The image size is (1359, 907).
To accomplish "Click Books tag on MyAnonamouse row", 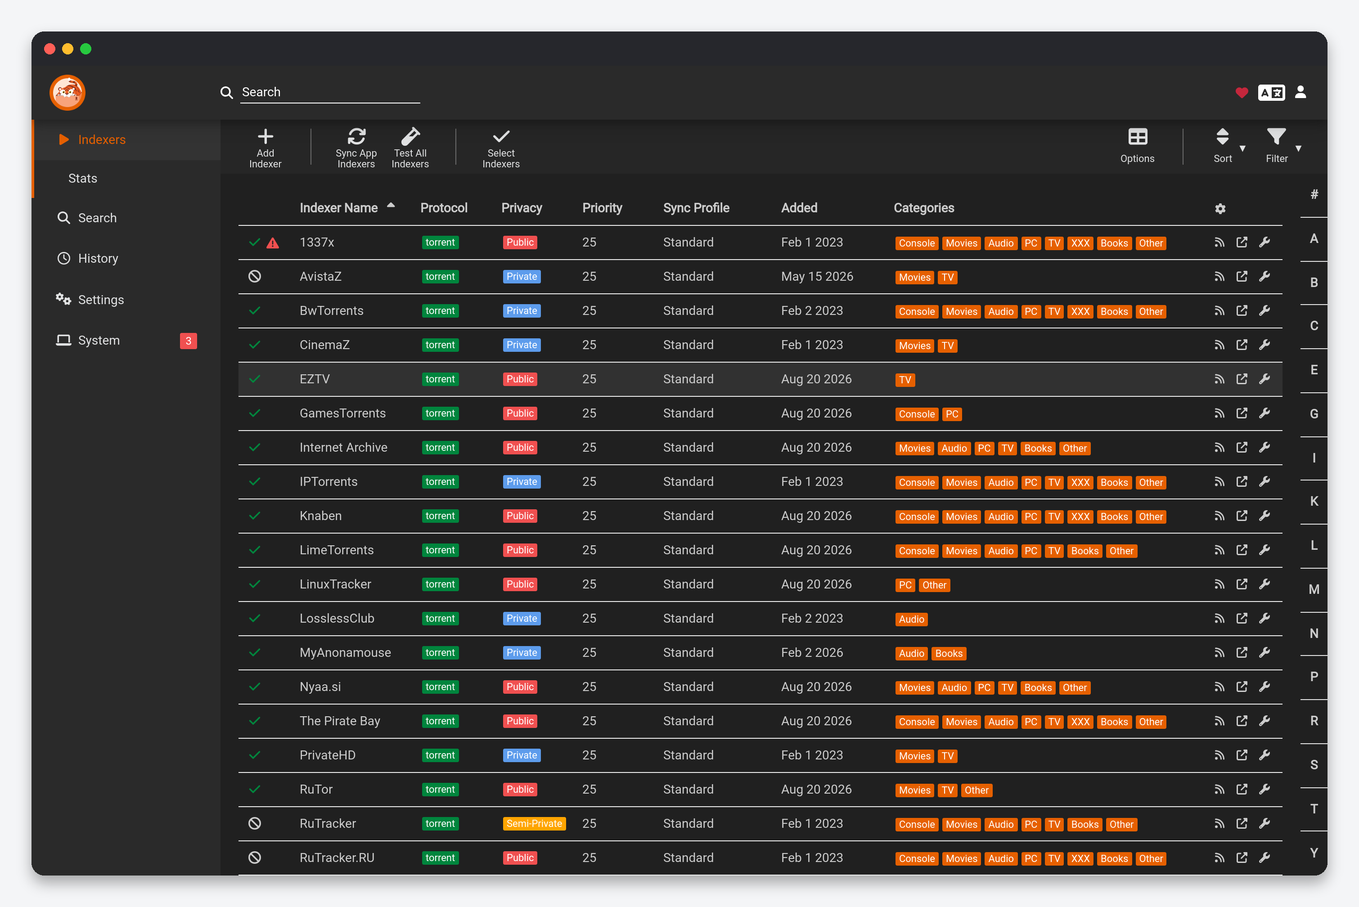I will (x=949, y=654).
